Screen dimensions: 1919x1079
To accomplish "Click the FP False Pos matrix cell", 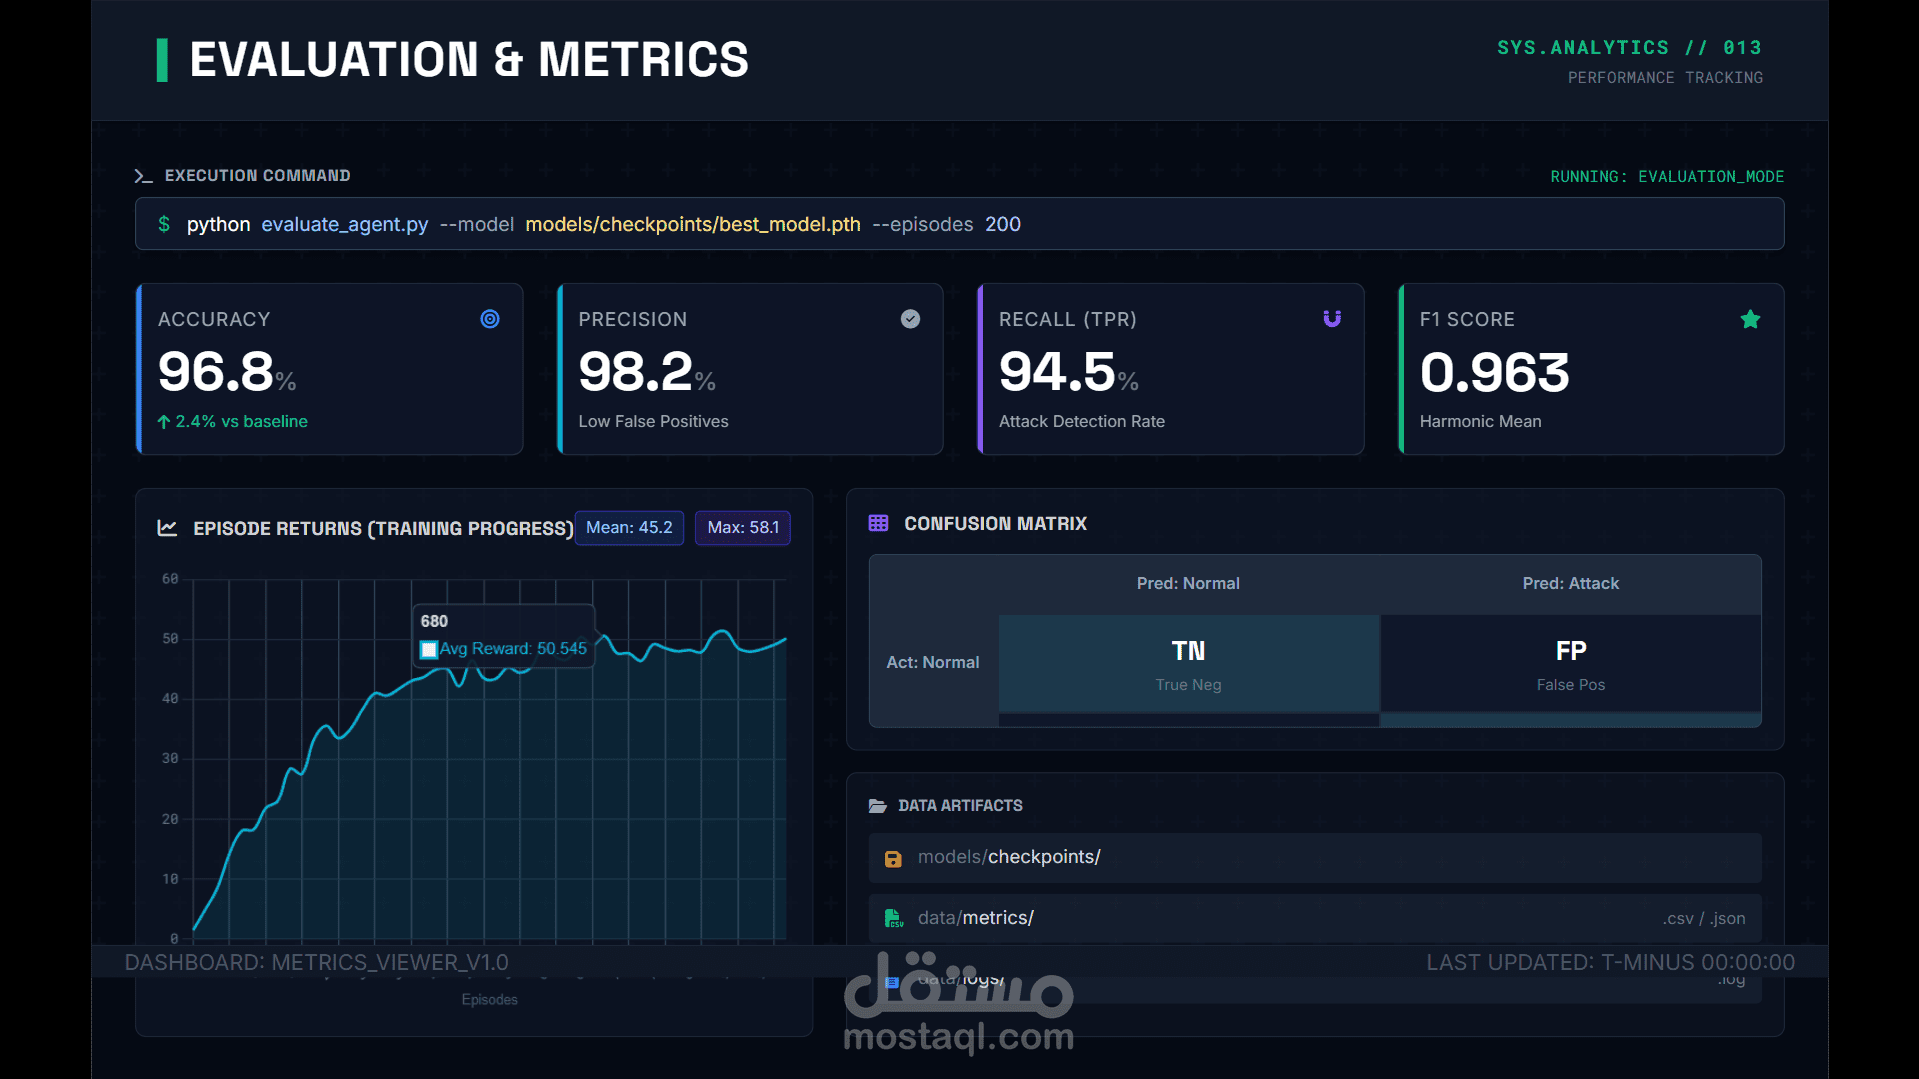I will pos(1571,664).
